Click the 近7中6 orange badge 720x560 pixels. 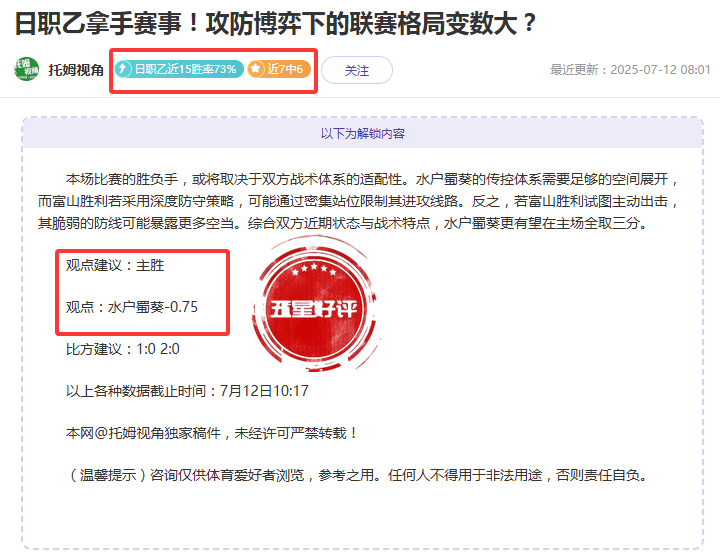pos(279,69)
